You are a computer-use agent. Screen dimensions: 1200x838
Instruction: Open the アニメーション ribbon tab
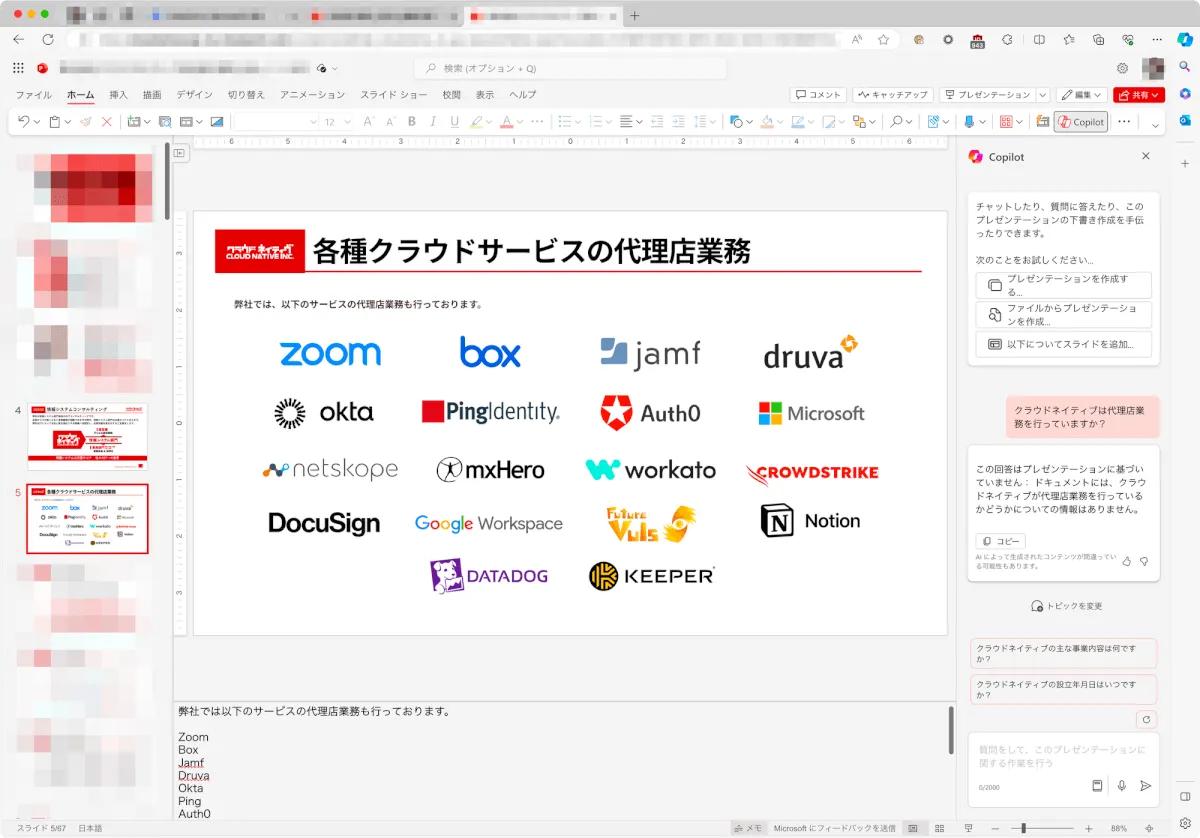pos(312,95)
